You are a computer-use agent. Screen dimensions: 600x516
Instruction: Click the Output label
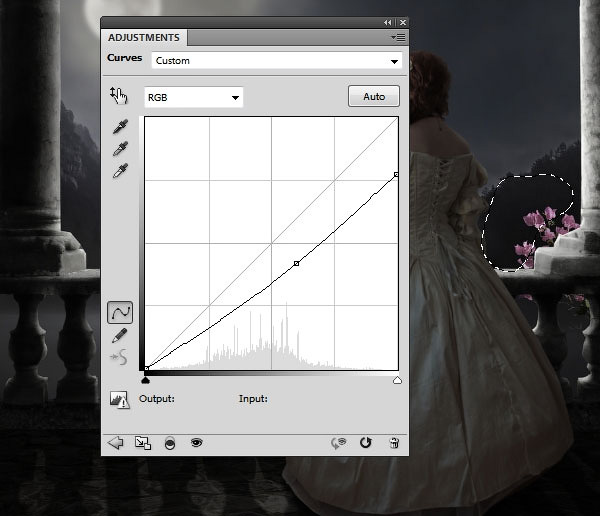157,398
